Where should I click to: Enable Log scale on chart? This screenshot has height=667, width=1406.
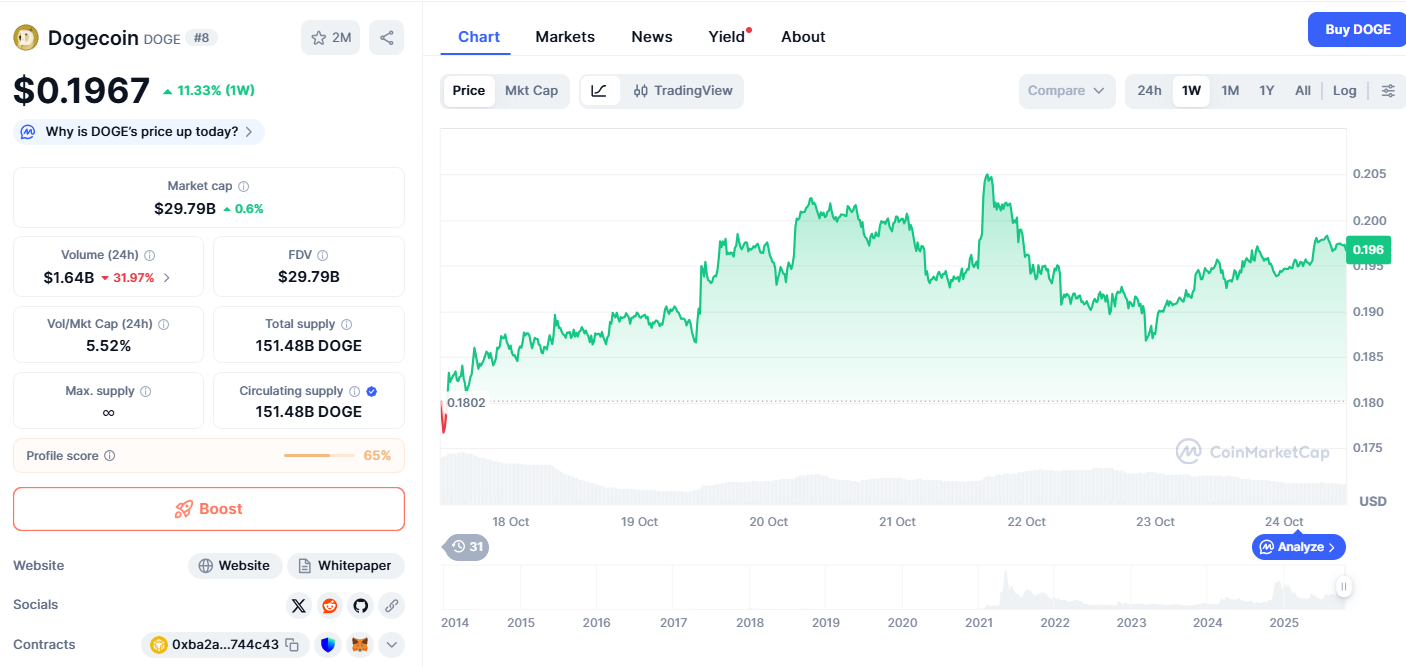coord(1344,91)
